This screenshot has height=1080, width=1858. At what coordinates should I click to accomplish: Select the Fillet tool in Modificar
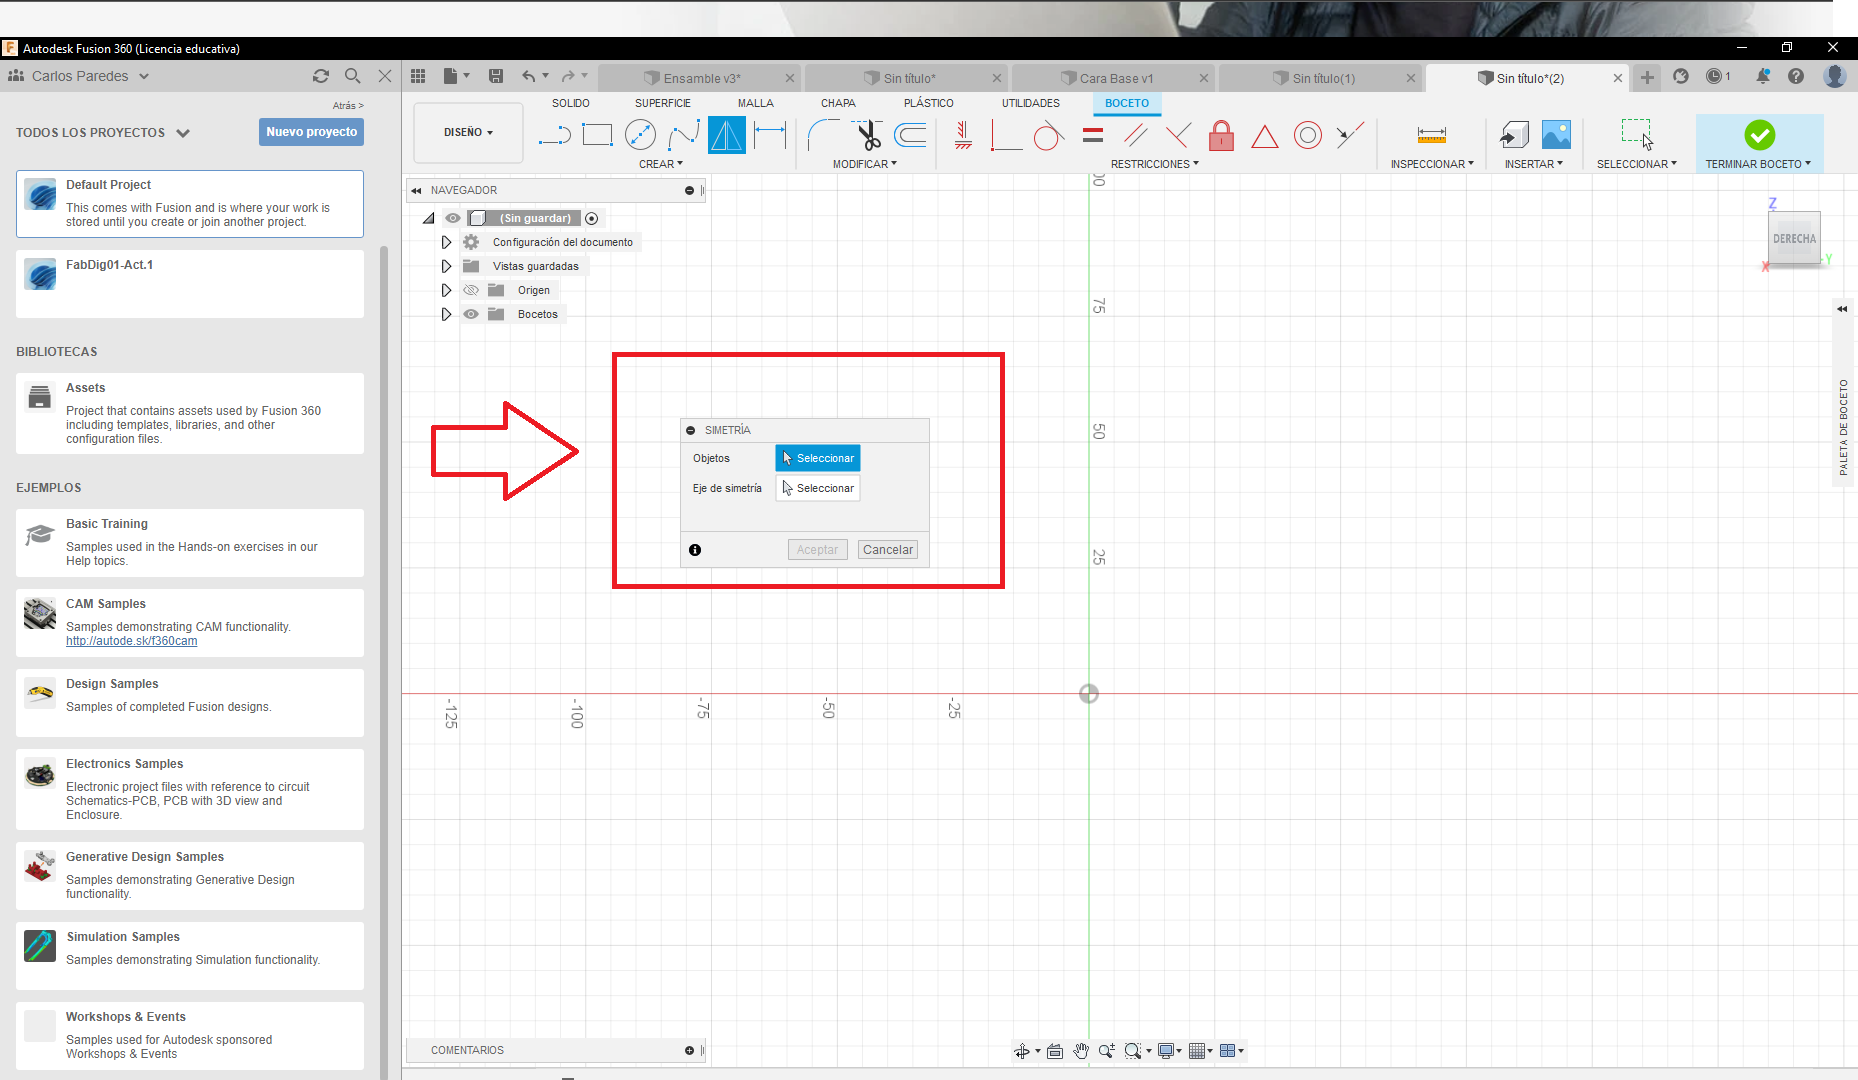(x=823, y=135)
